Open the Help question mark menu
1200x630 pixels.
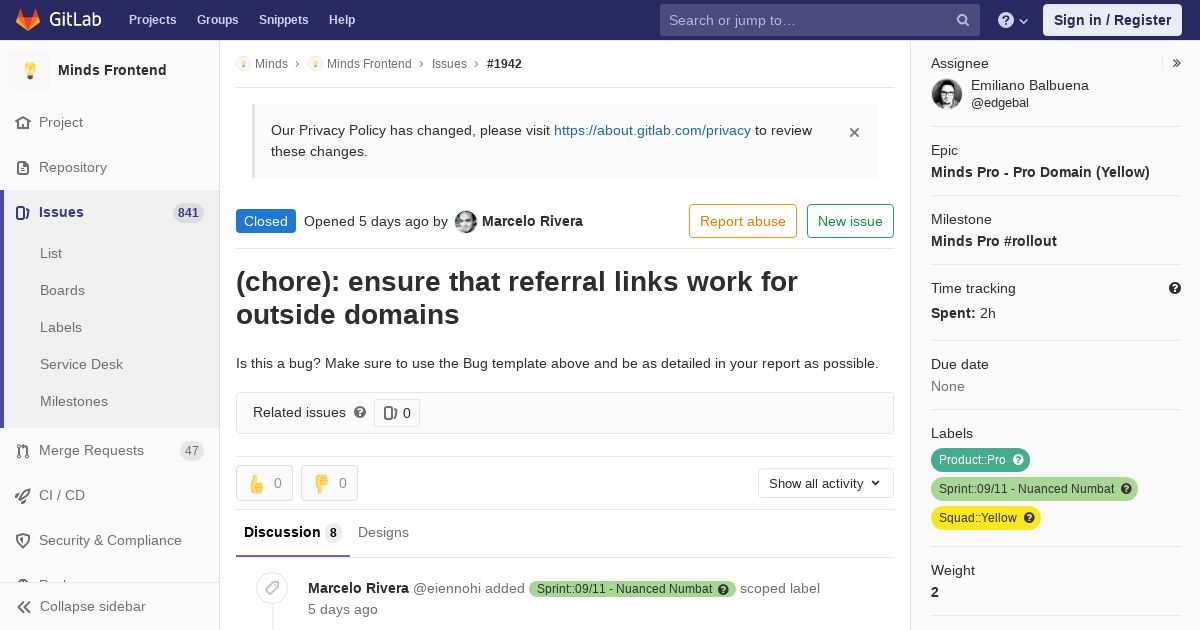[x=1013, y=20]
